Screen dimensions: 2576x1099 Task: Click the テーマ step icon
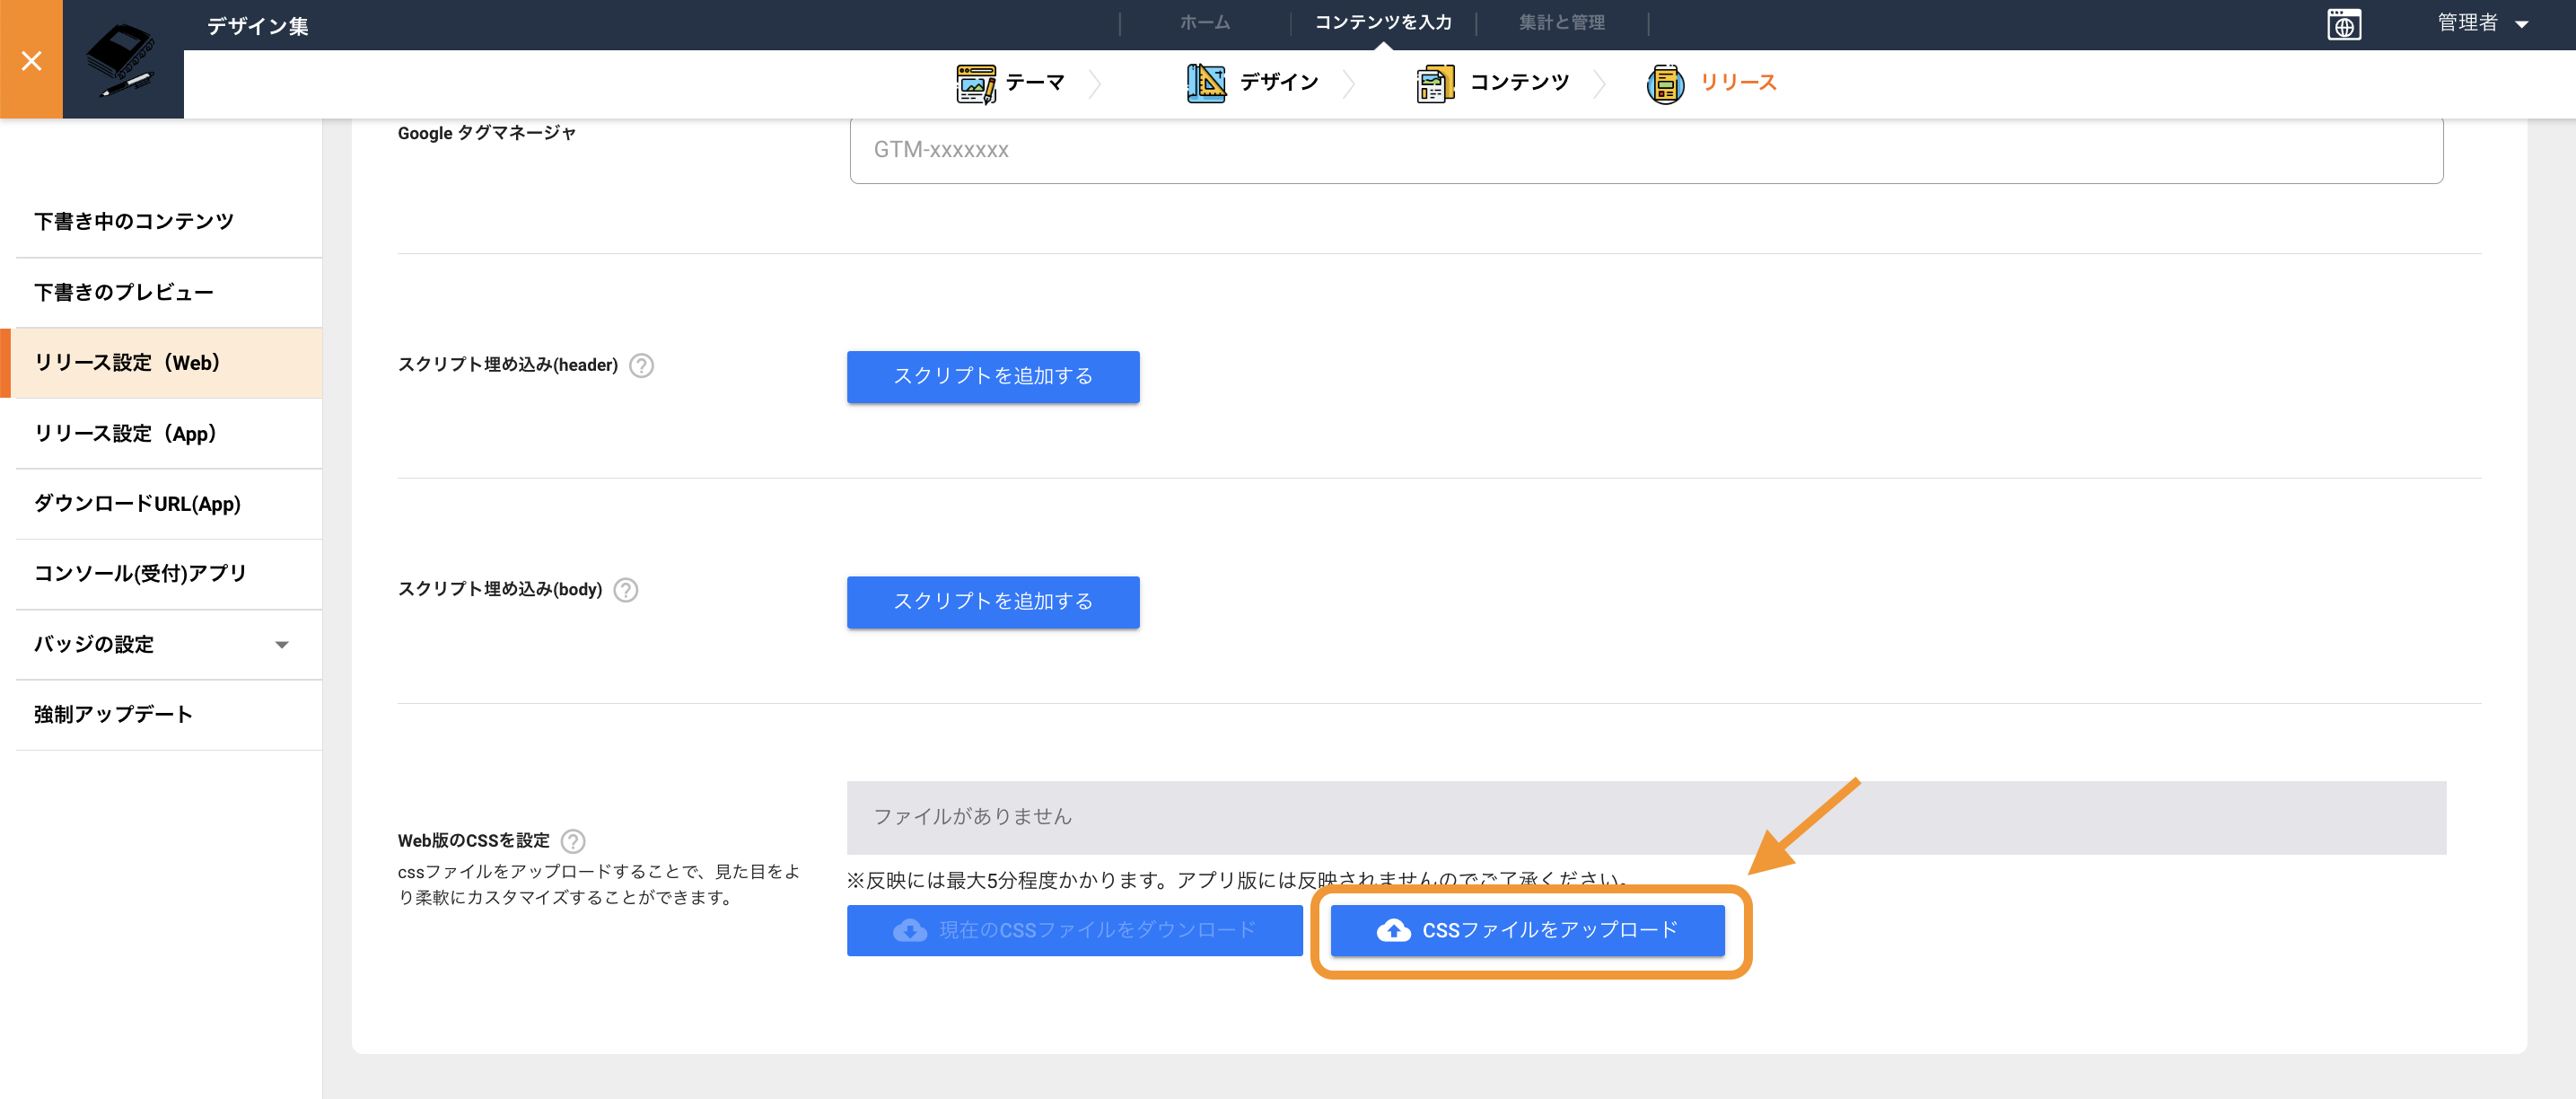(976, 83)
